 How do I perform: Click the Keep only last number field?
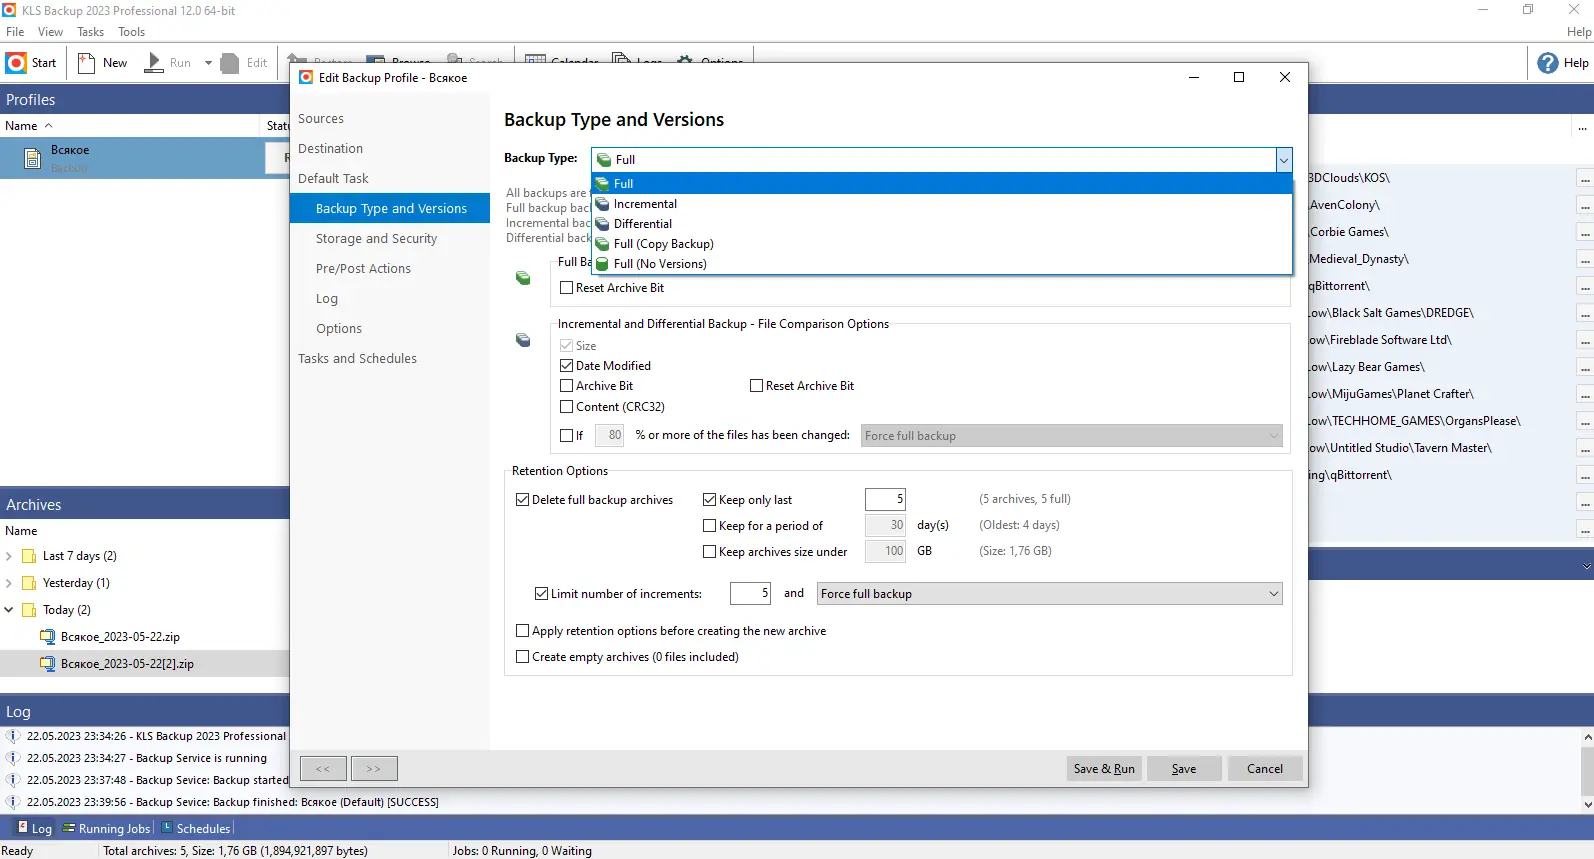[x=885, y=499]
